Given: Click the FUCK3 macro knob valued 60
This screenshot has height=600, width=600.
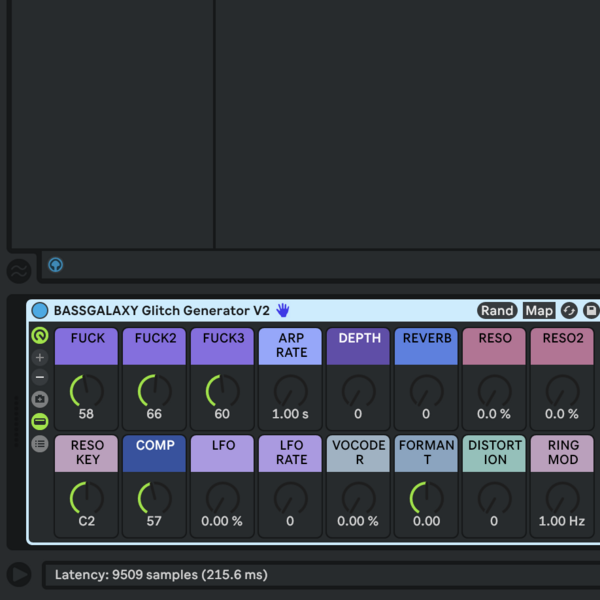Looking at the screenshot, I should click(x=222, y=391).
